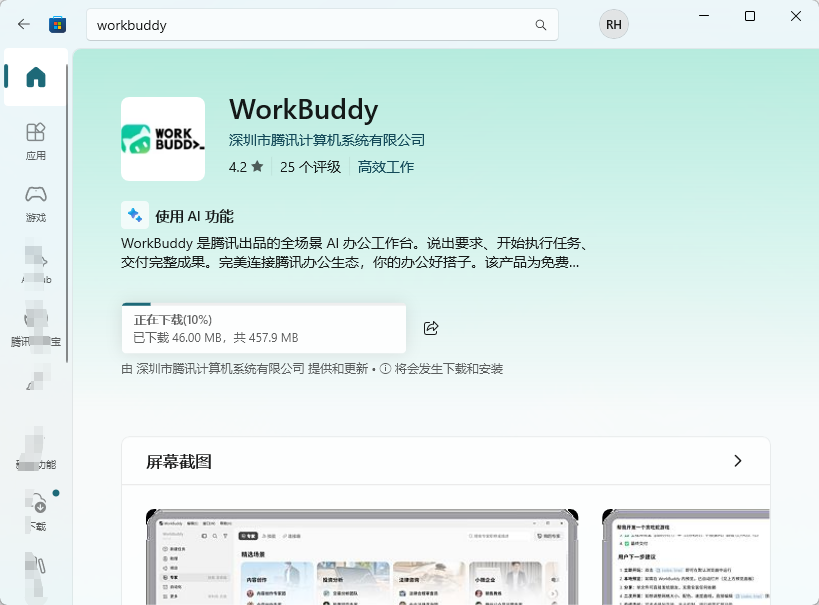Open the second screenshot thumbnail

click(x=686, y=557)
